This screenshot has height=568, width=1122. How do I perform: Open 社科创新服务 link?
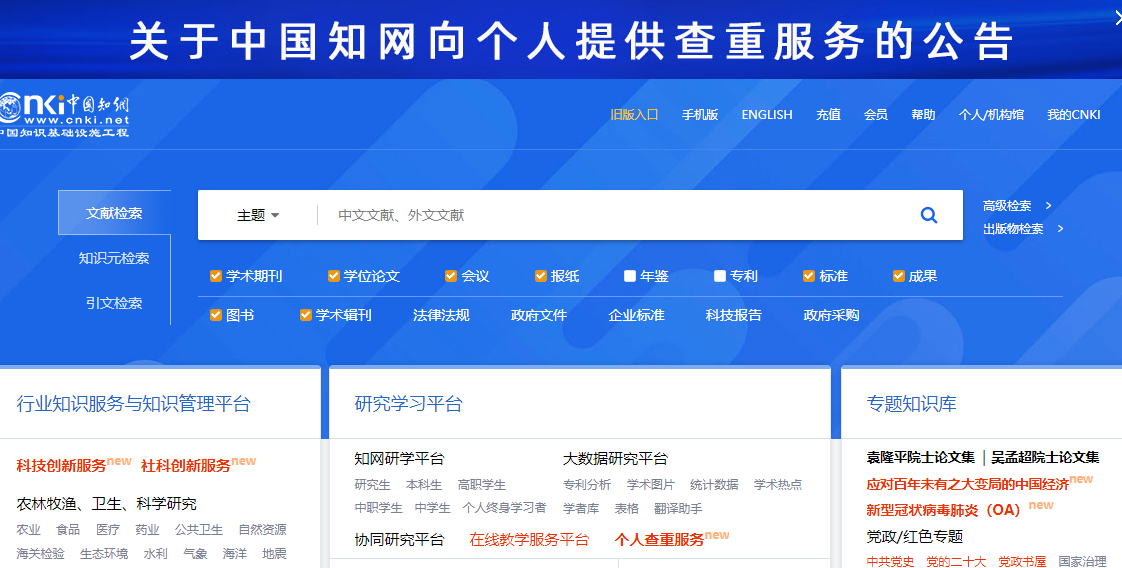[186, 466]
